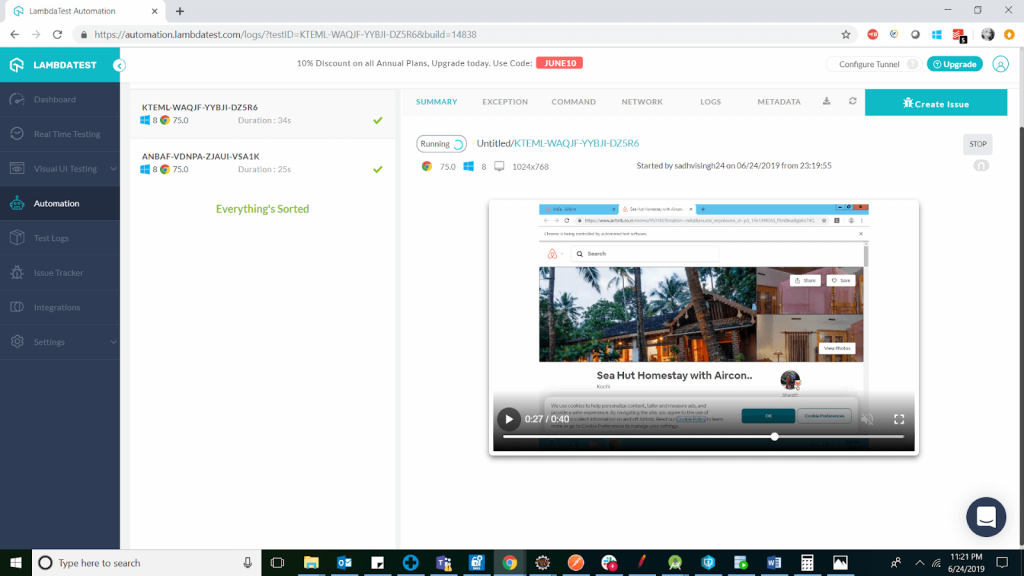Click the Create Issue button
Screen dimensions: 1024x576
click(935, 101)
